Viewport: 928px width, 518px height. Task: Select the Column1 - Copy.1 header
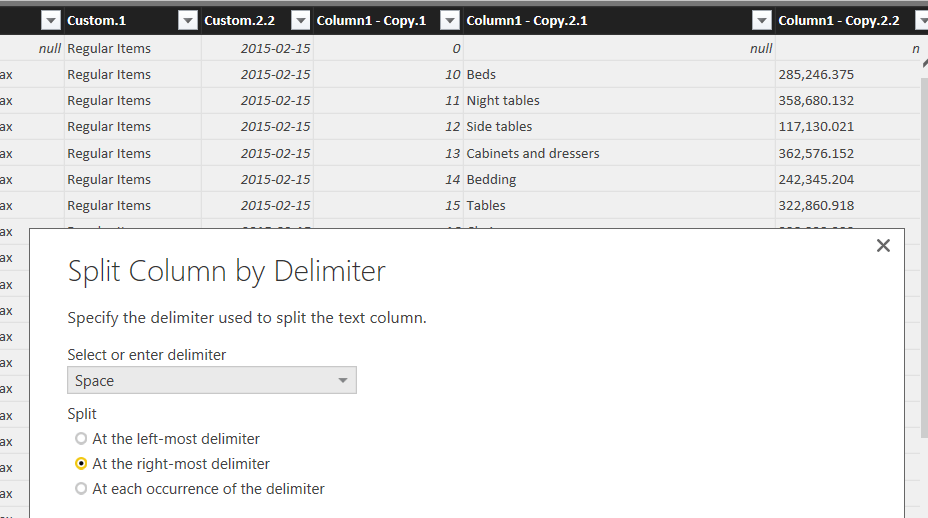click(372, 21)
